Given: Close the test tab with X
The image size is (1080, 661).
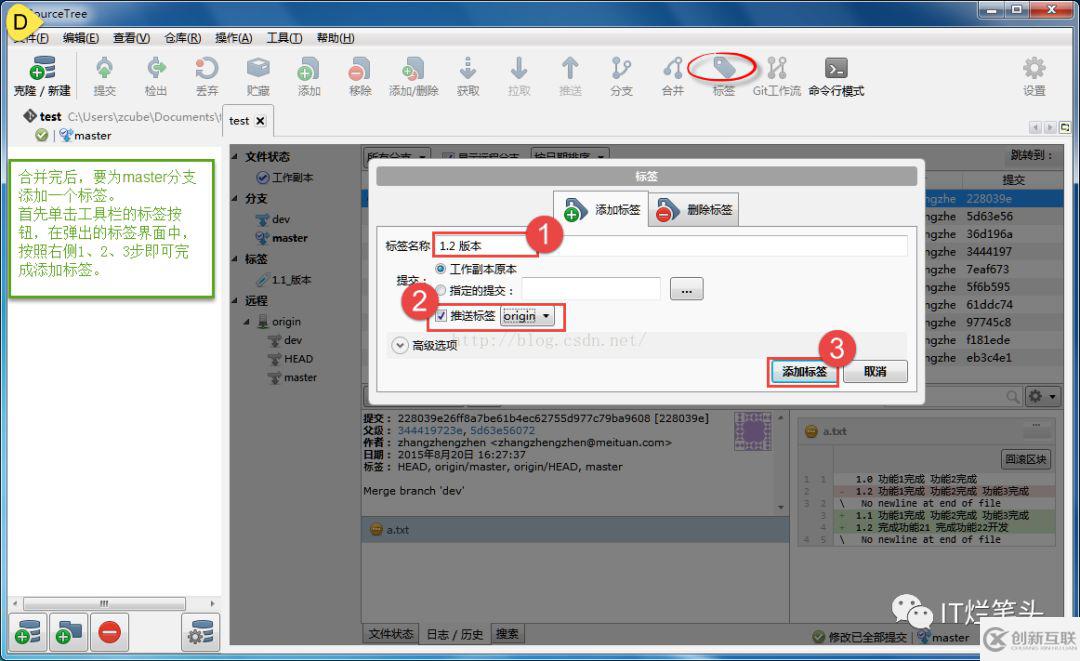Looking at the screenshot, I should click(x=260, y=121).
